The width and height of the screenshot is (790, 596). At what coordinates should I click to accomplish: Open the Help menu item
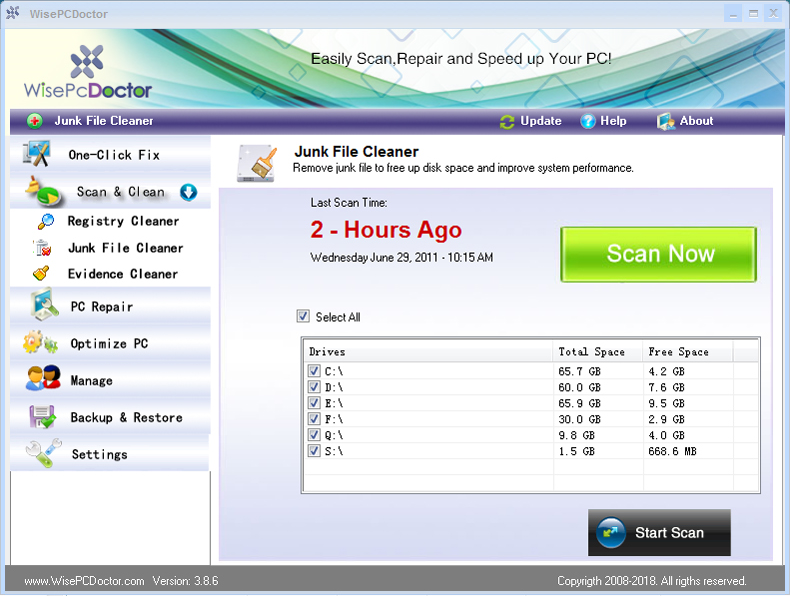tap(603, 121)
